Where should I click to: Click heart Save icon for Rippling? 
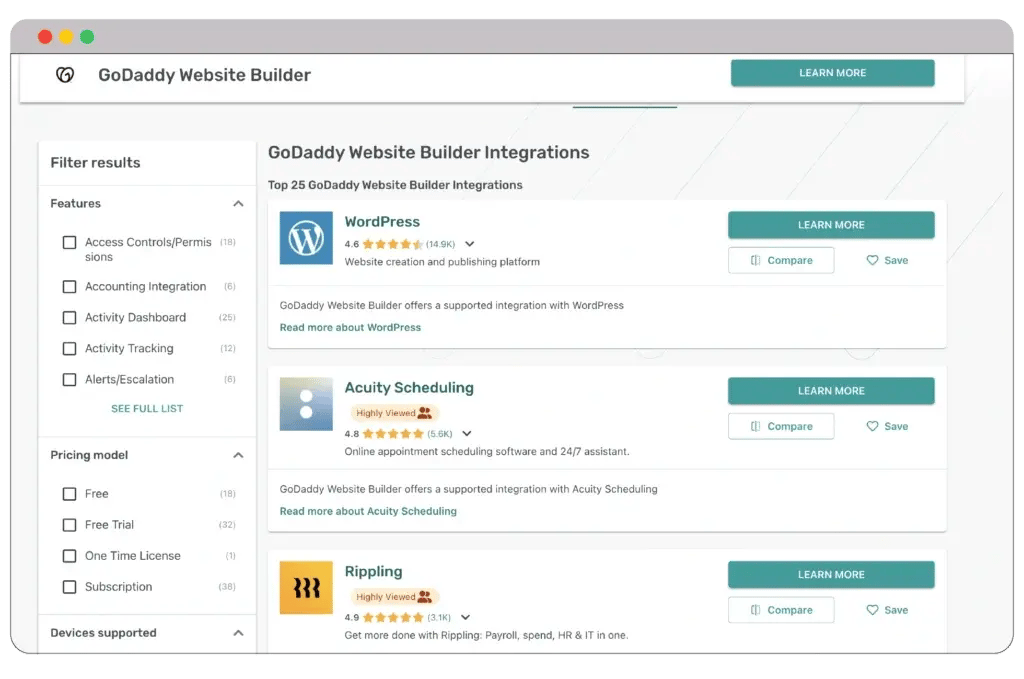(872, 610)
